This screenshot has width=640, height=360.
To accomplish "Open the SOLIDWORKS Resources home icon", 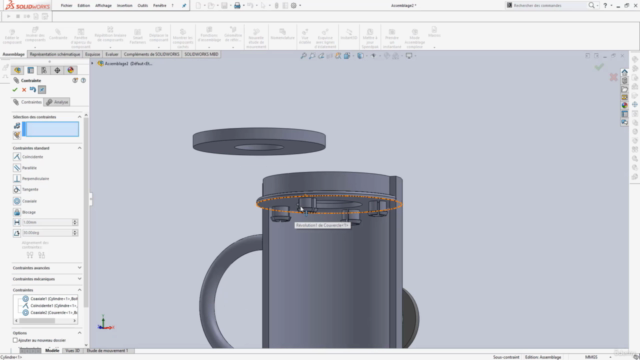I will [624, 72].
